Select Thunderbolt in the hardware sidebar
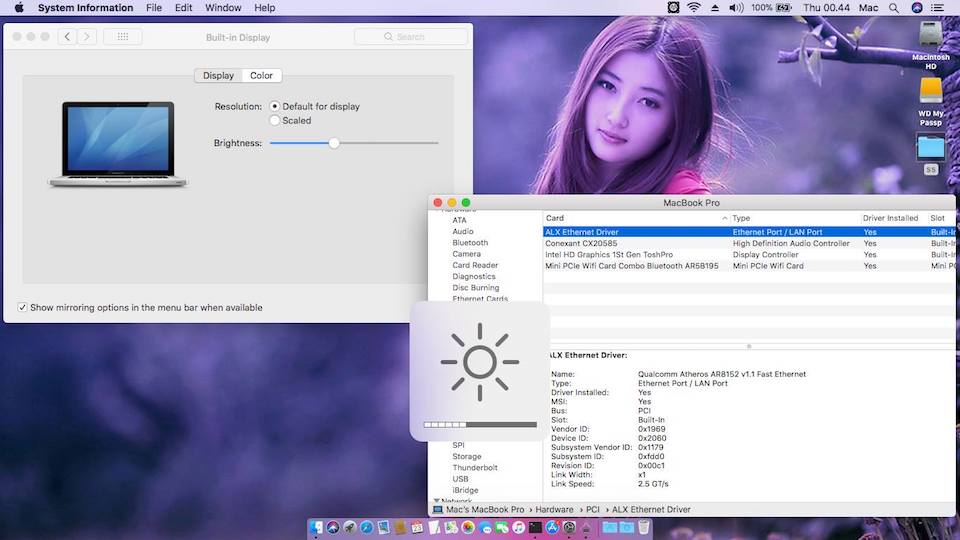The image size is (960, 540). click(474, 468)
